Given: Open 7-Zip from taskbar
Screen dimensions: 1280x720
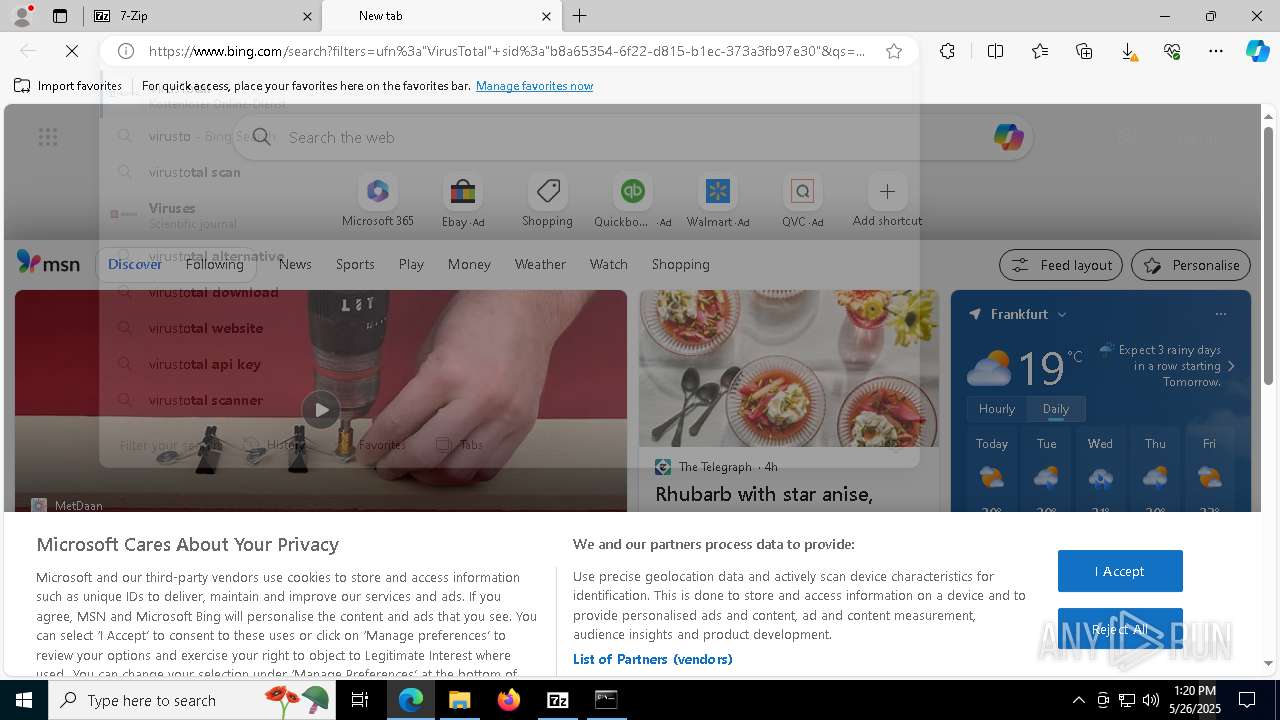Looking at the screenshot, I should click(557, 700).
